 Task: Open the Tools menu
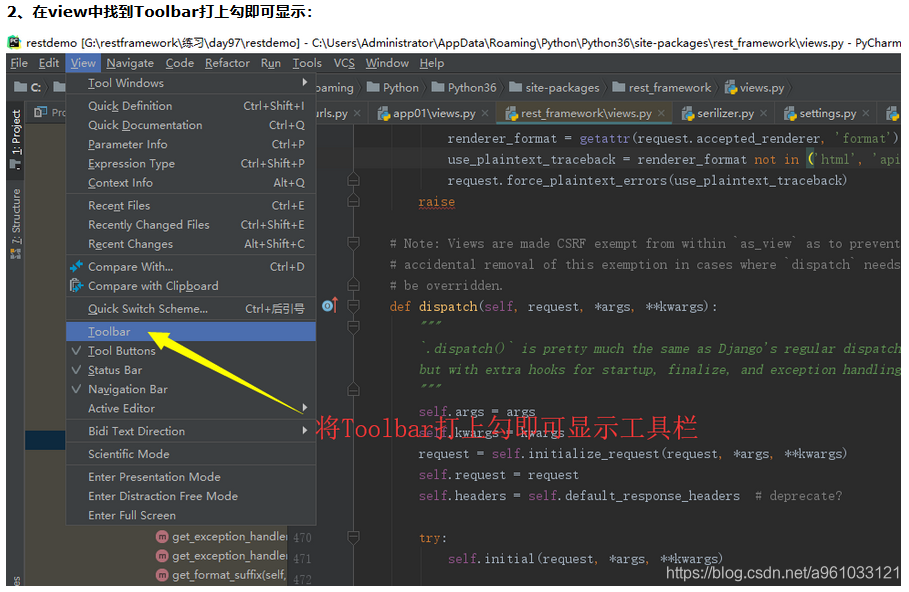click(x=307, y=63)
